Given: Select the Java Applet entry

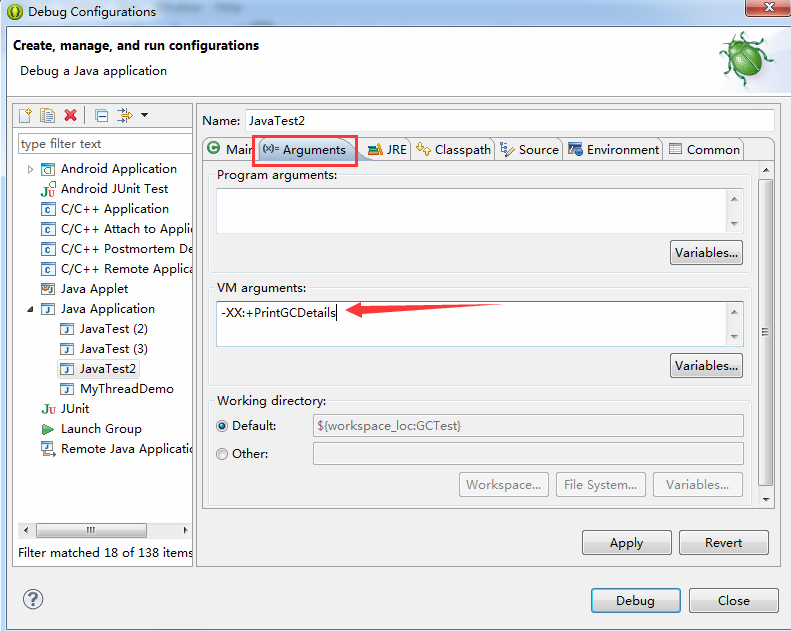Looking at the screenshot, I should pyautogui.click(x=94, y=288).
